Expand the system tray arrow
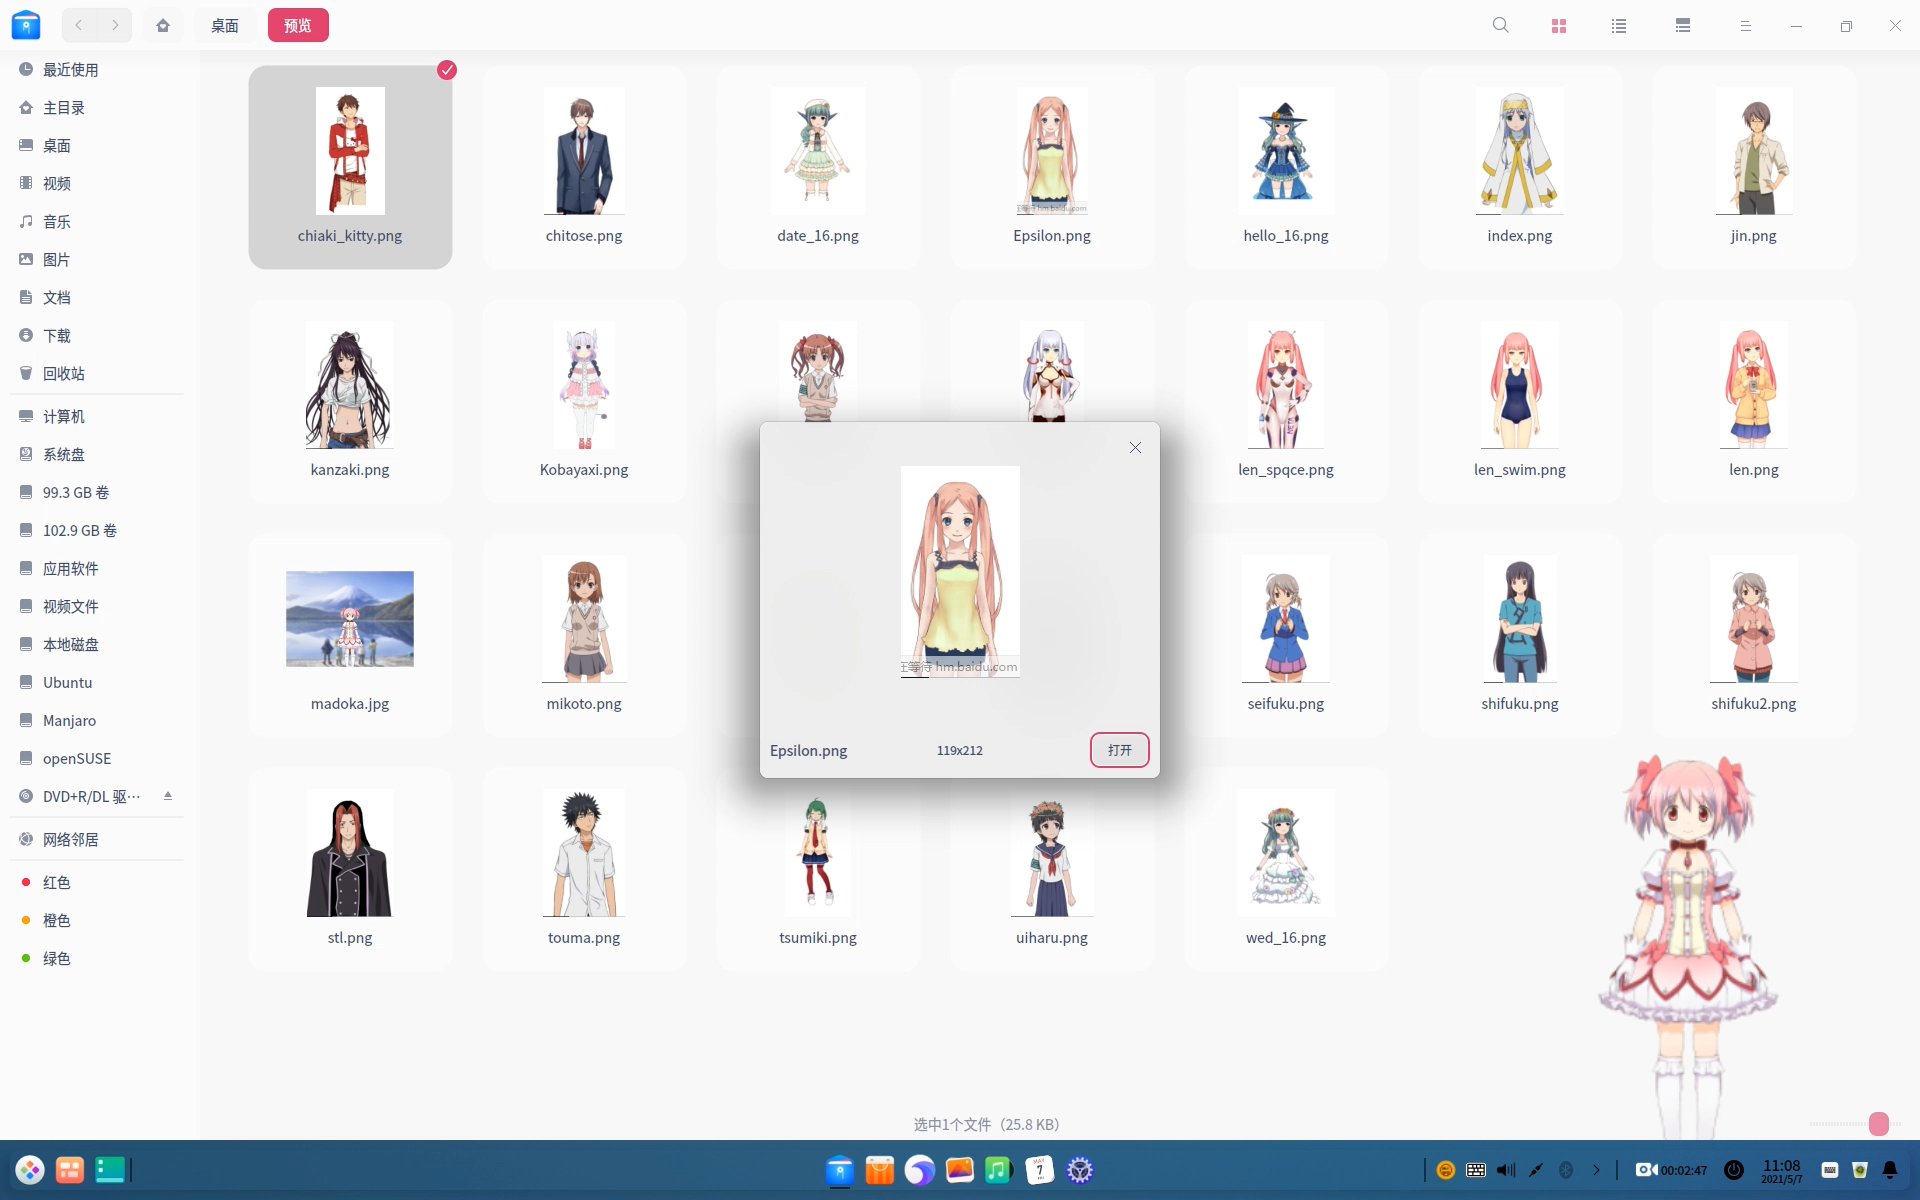Screen dimensions: 1920x1200 [x=1596, y=1170]
